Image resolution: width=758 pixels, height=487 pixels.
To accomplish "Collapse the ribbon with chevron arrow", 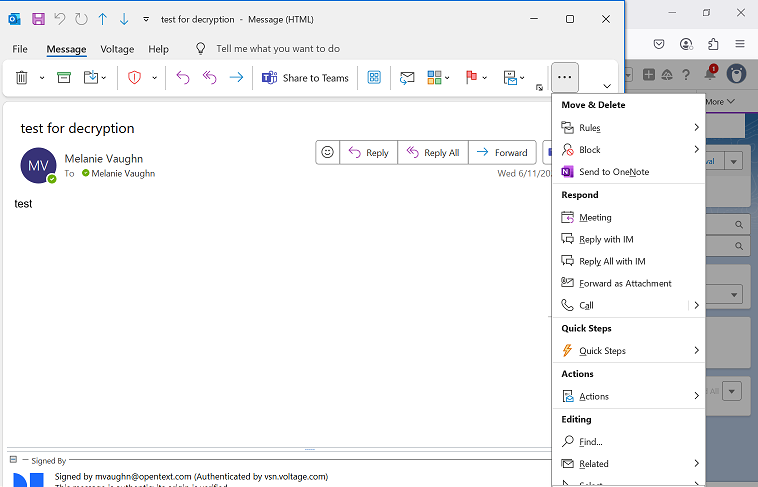I will point(607,86).
